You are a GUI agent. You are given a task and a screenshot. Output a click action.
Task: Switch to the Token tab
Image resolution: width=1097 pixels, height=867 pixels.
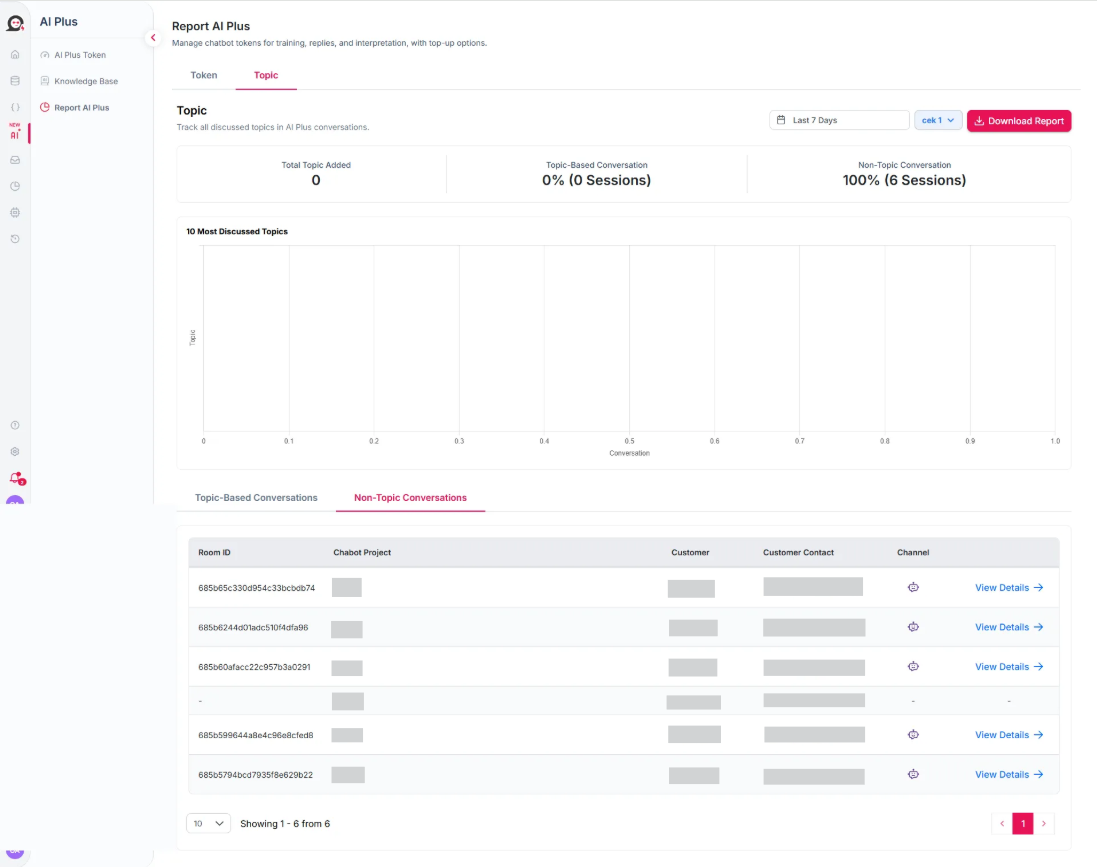[x=204, y=75]
